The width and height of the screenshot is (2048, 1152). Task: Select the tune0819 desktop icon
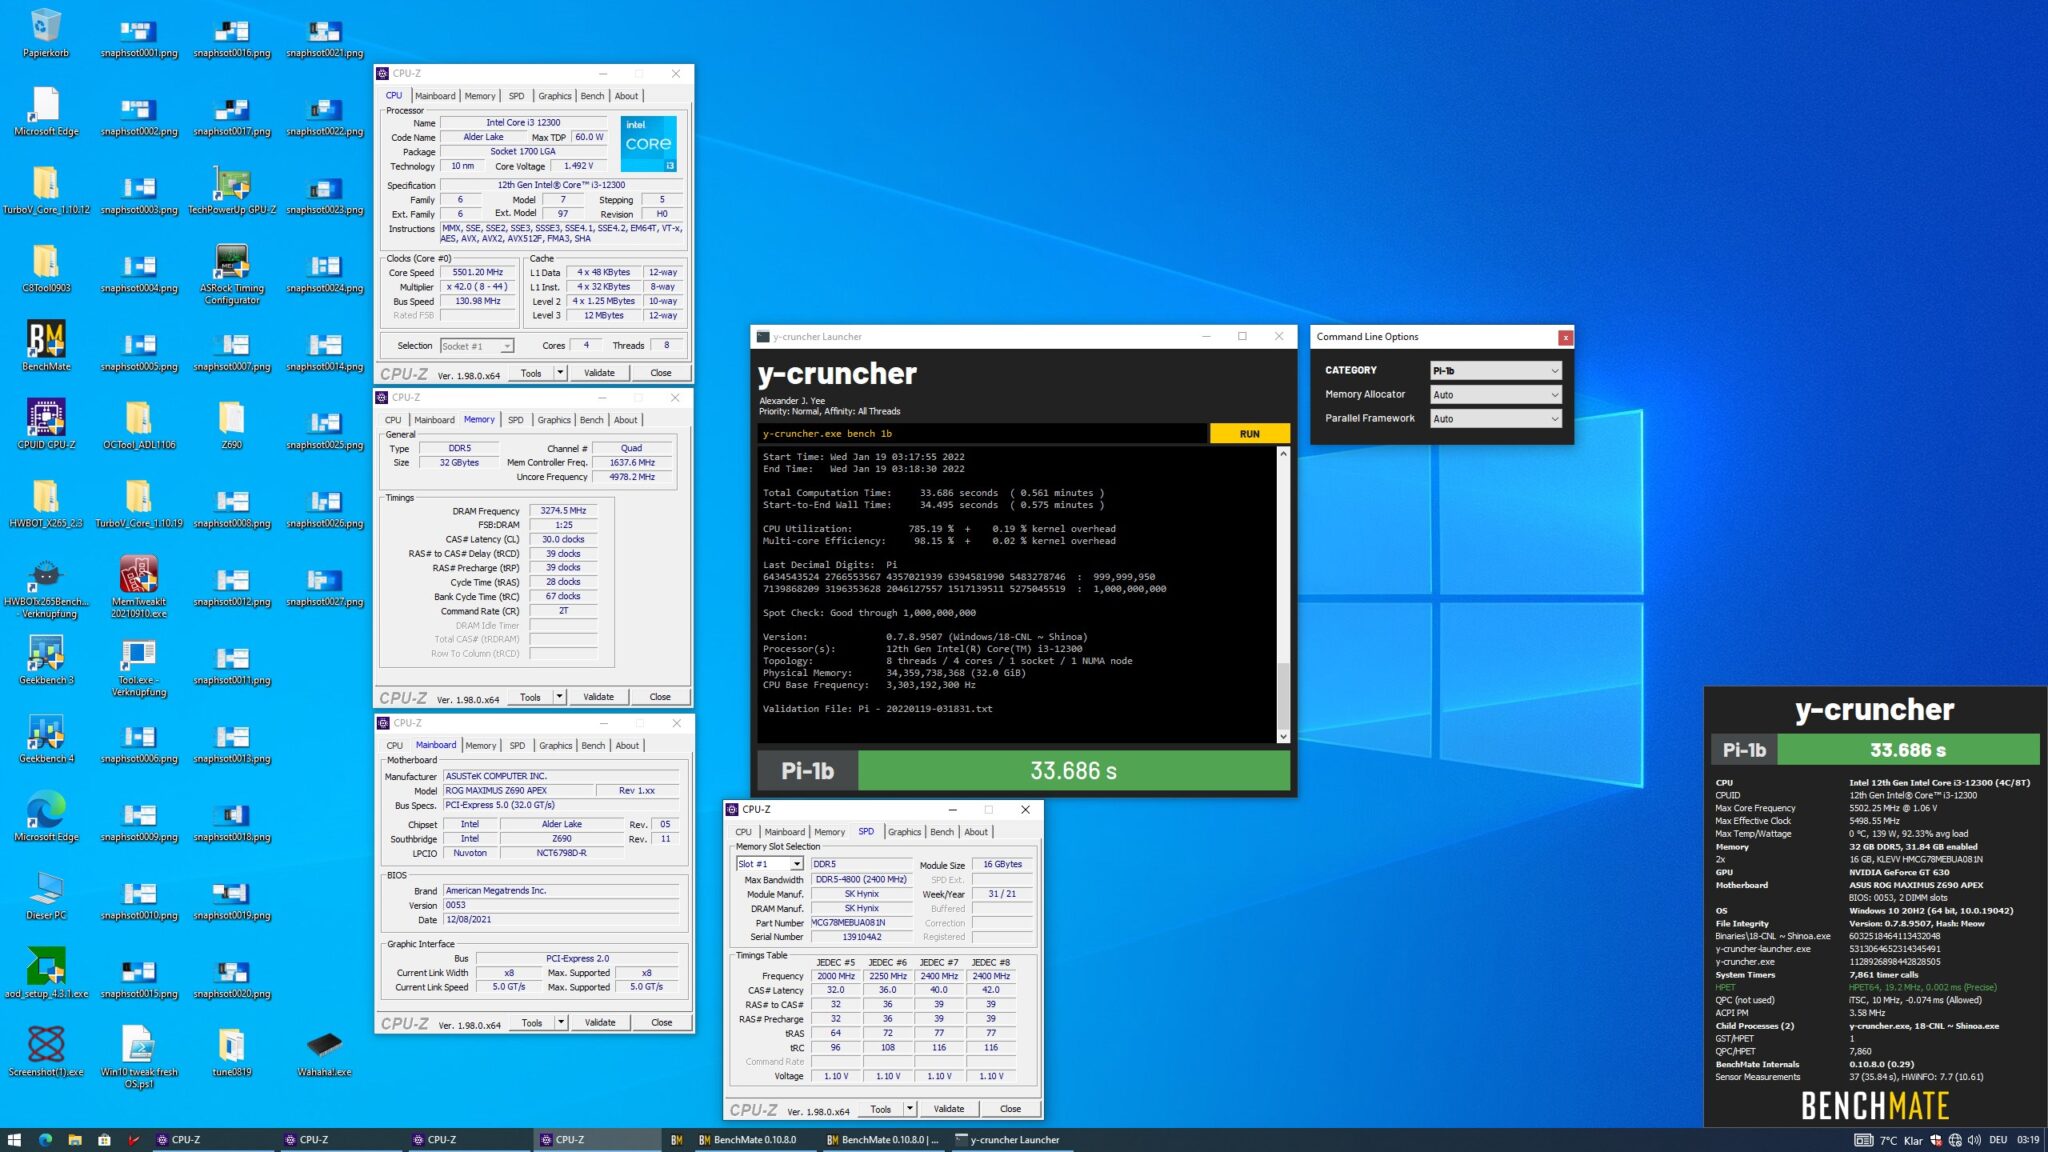(x=232, y=1052)
